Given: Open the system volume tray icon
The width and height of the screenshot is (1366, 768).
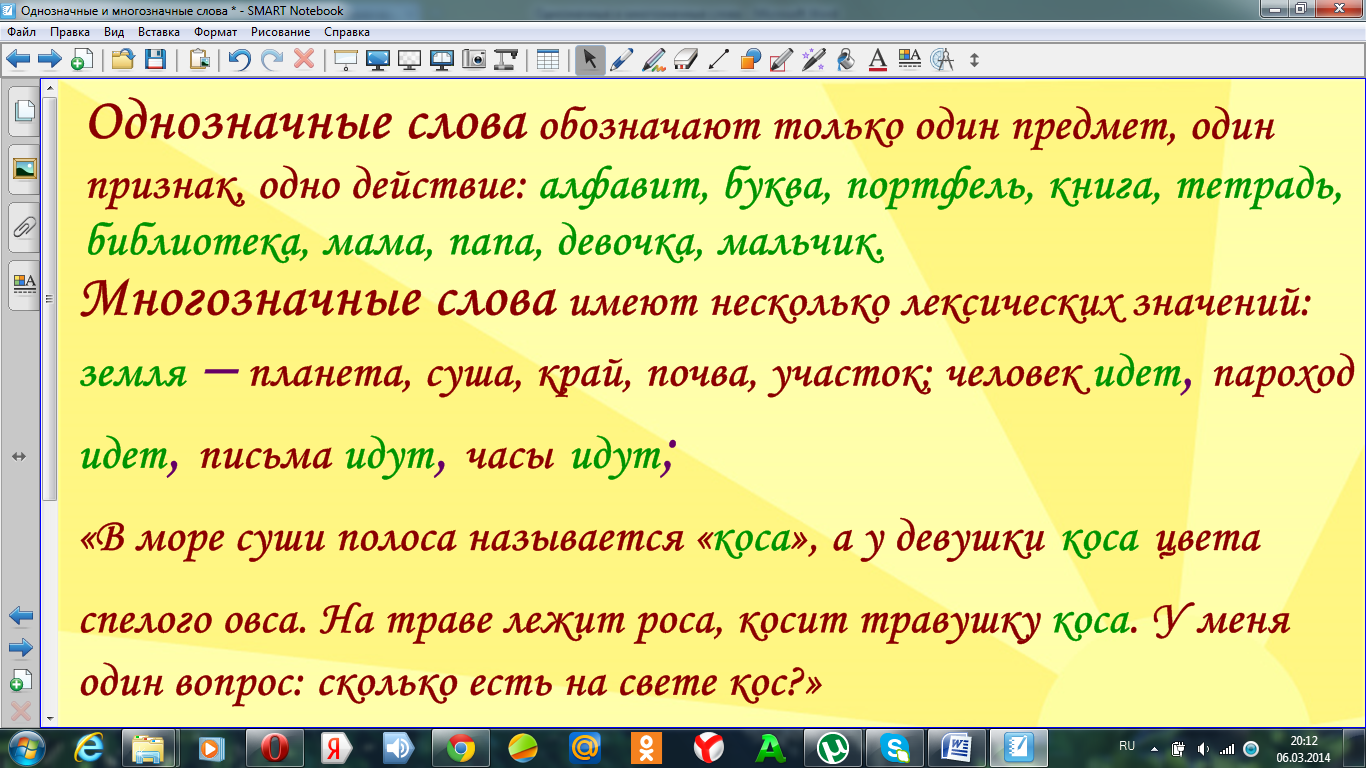Looking at the screenshot, I should point(1203,748).
